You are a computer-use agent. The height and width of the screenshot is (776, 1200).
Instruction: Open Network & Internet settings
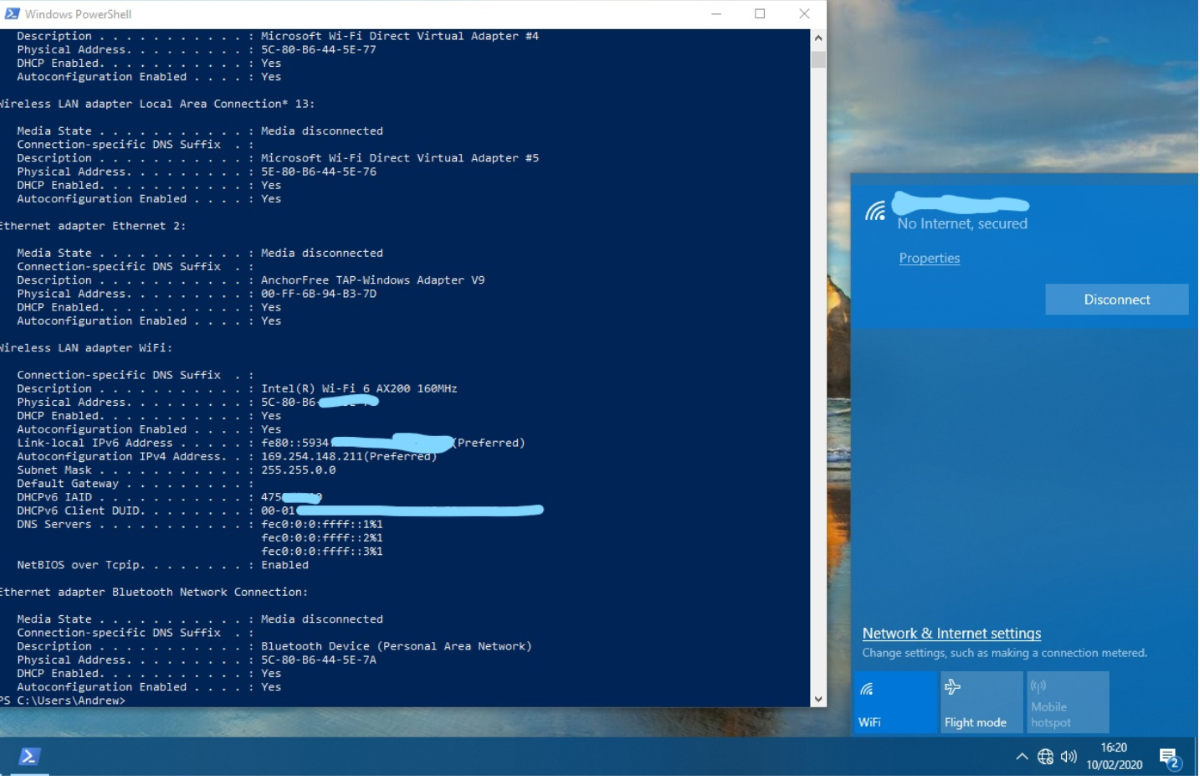click(x=951, y=633)
